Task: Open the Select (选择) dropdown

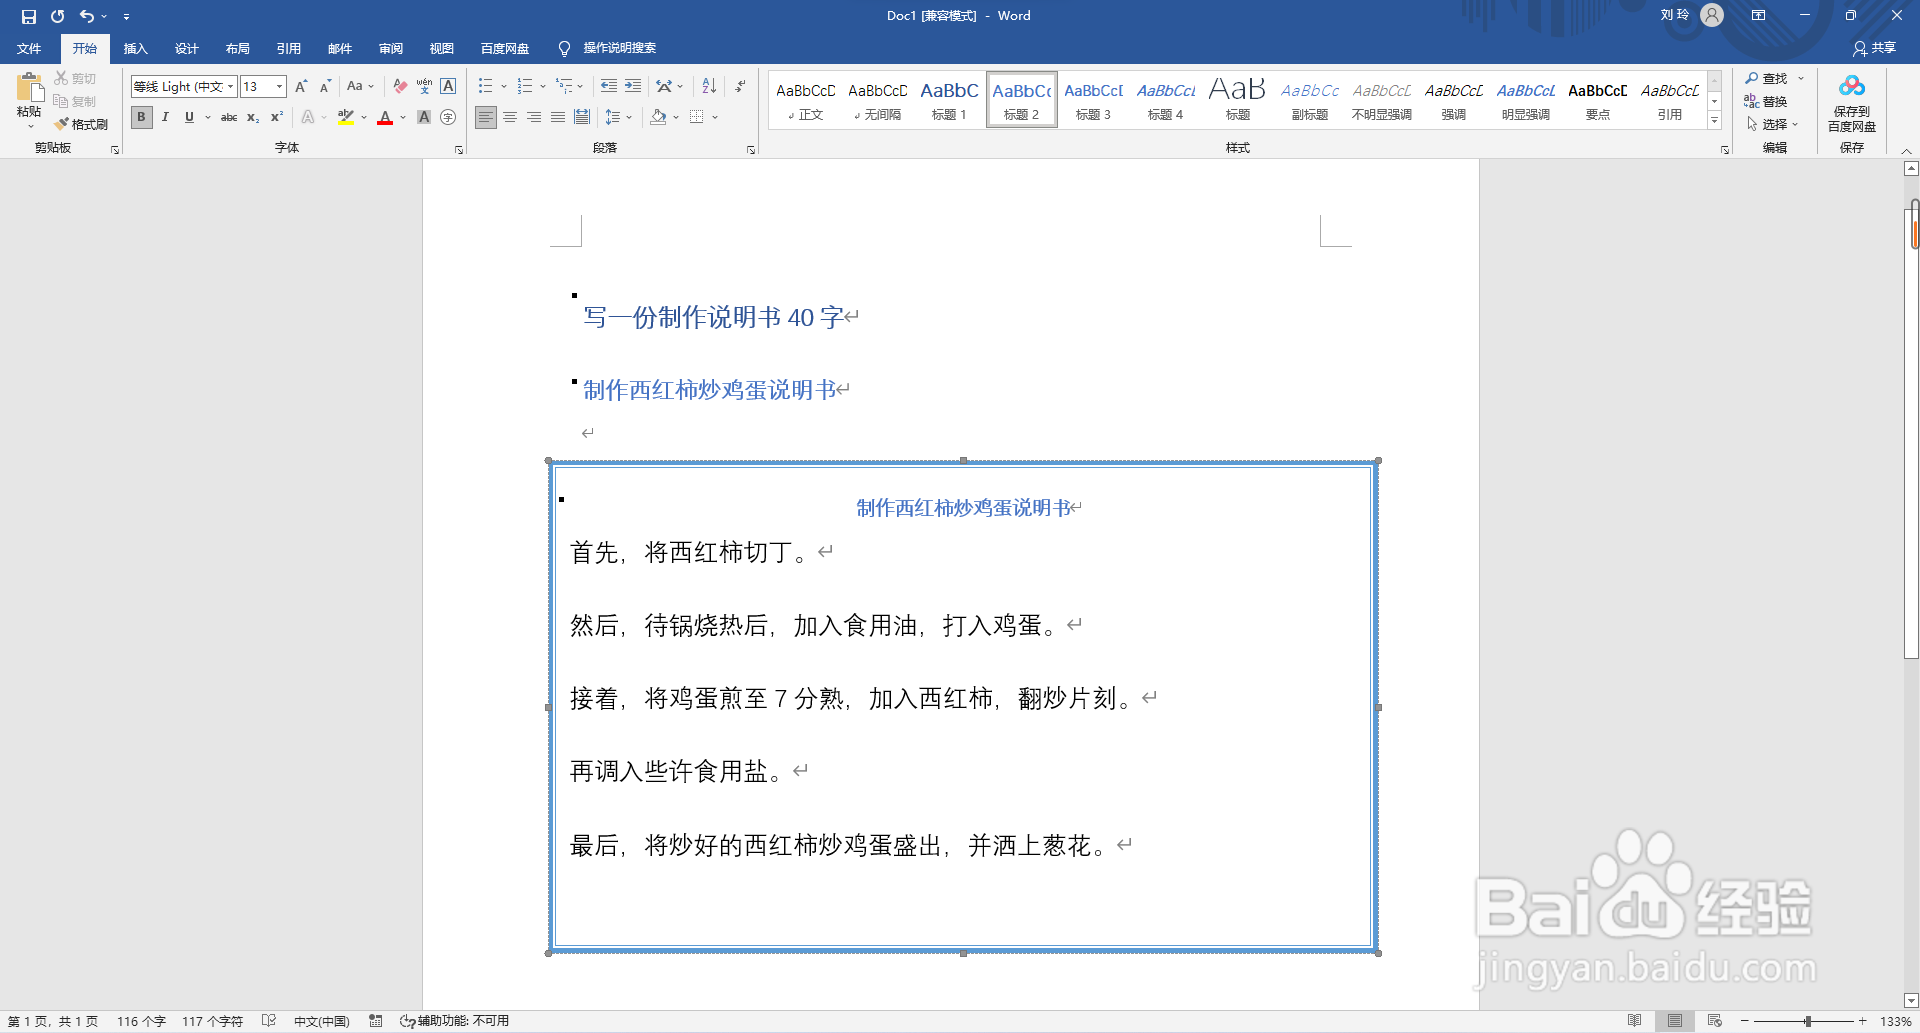Action: (1772, 124)
